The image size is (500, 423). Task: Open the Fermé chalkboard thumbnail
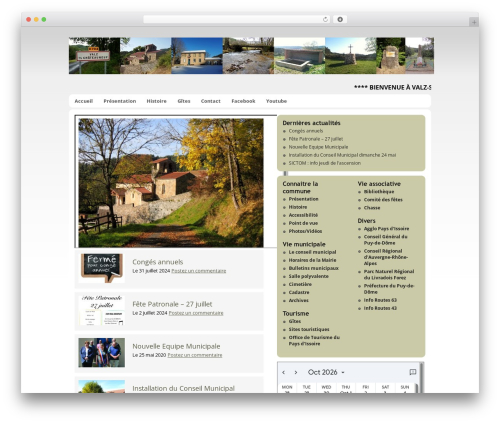point(102,268)
